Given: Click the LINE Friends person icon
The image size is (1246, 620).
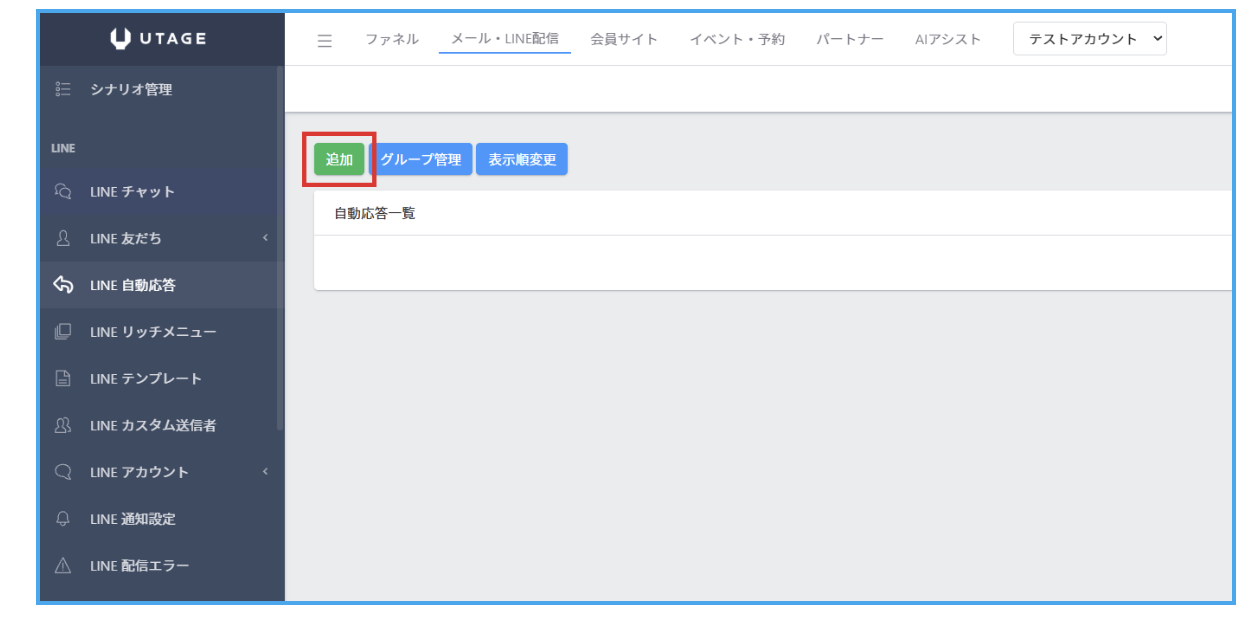Looking at the screenshot, I should 63,238.
